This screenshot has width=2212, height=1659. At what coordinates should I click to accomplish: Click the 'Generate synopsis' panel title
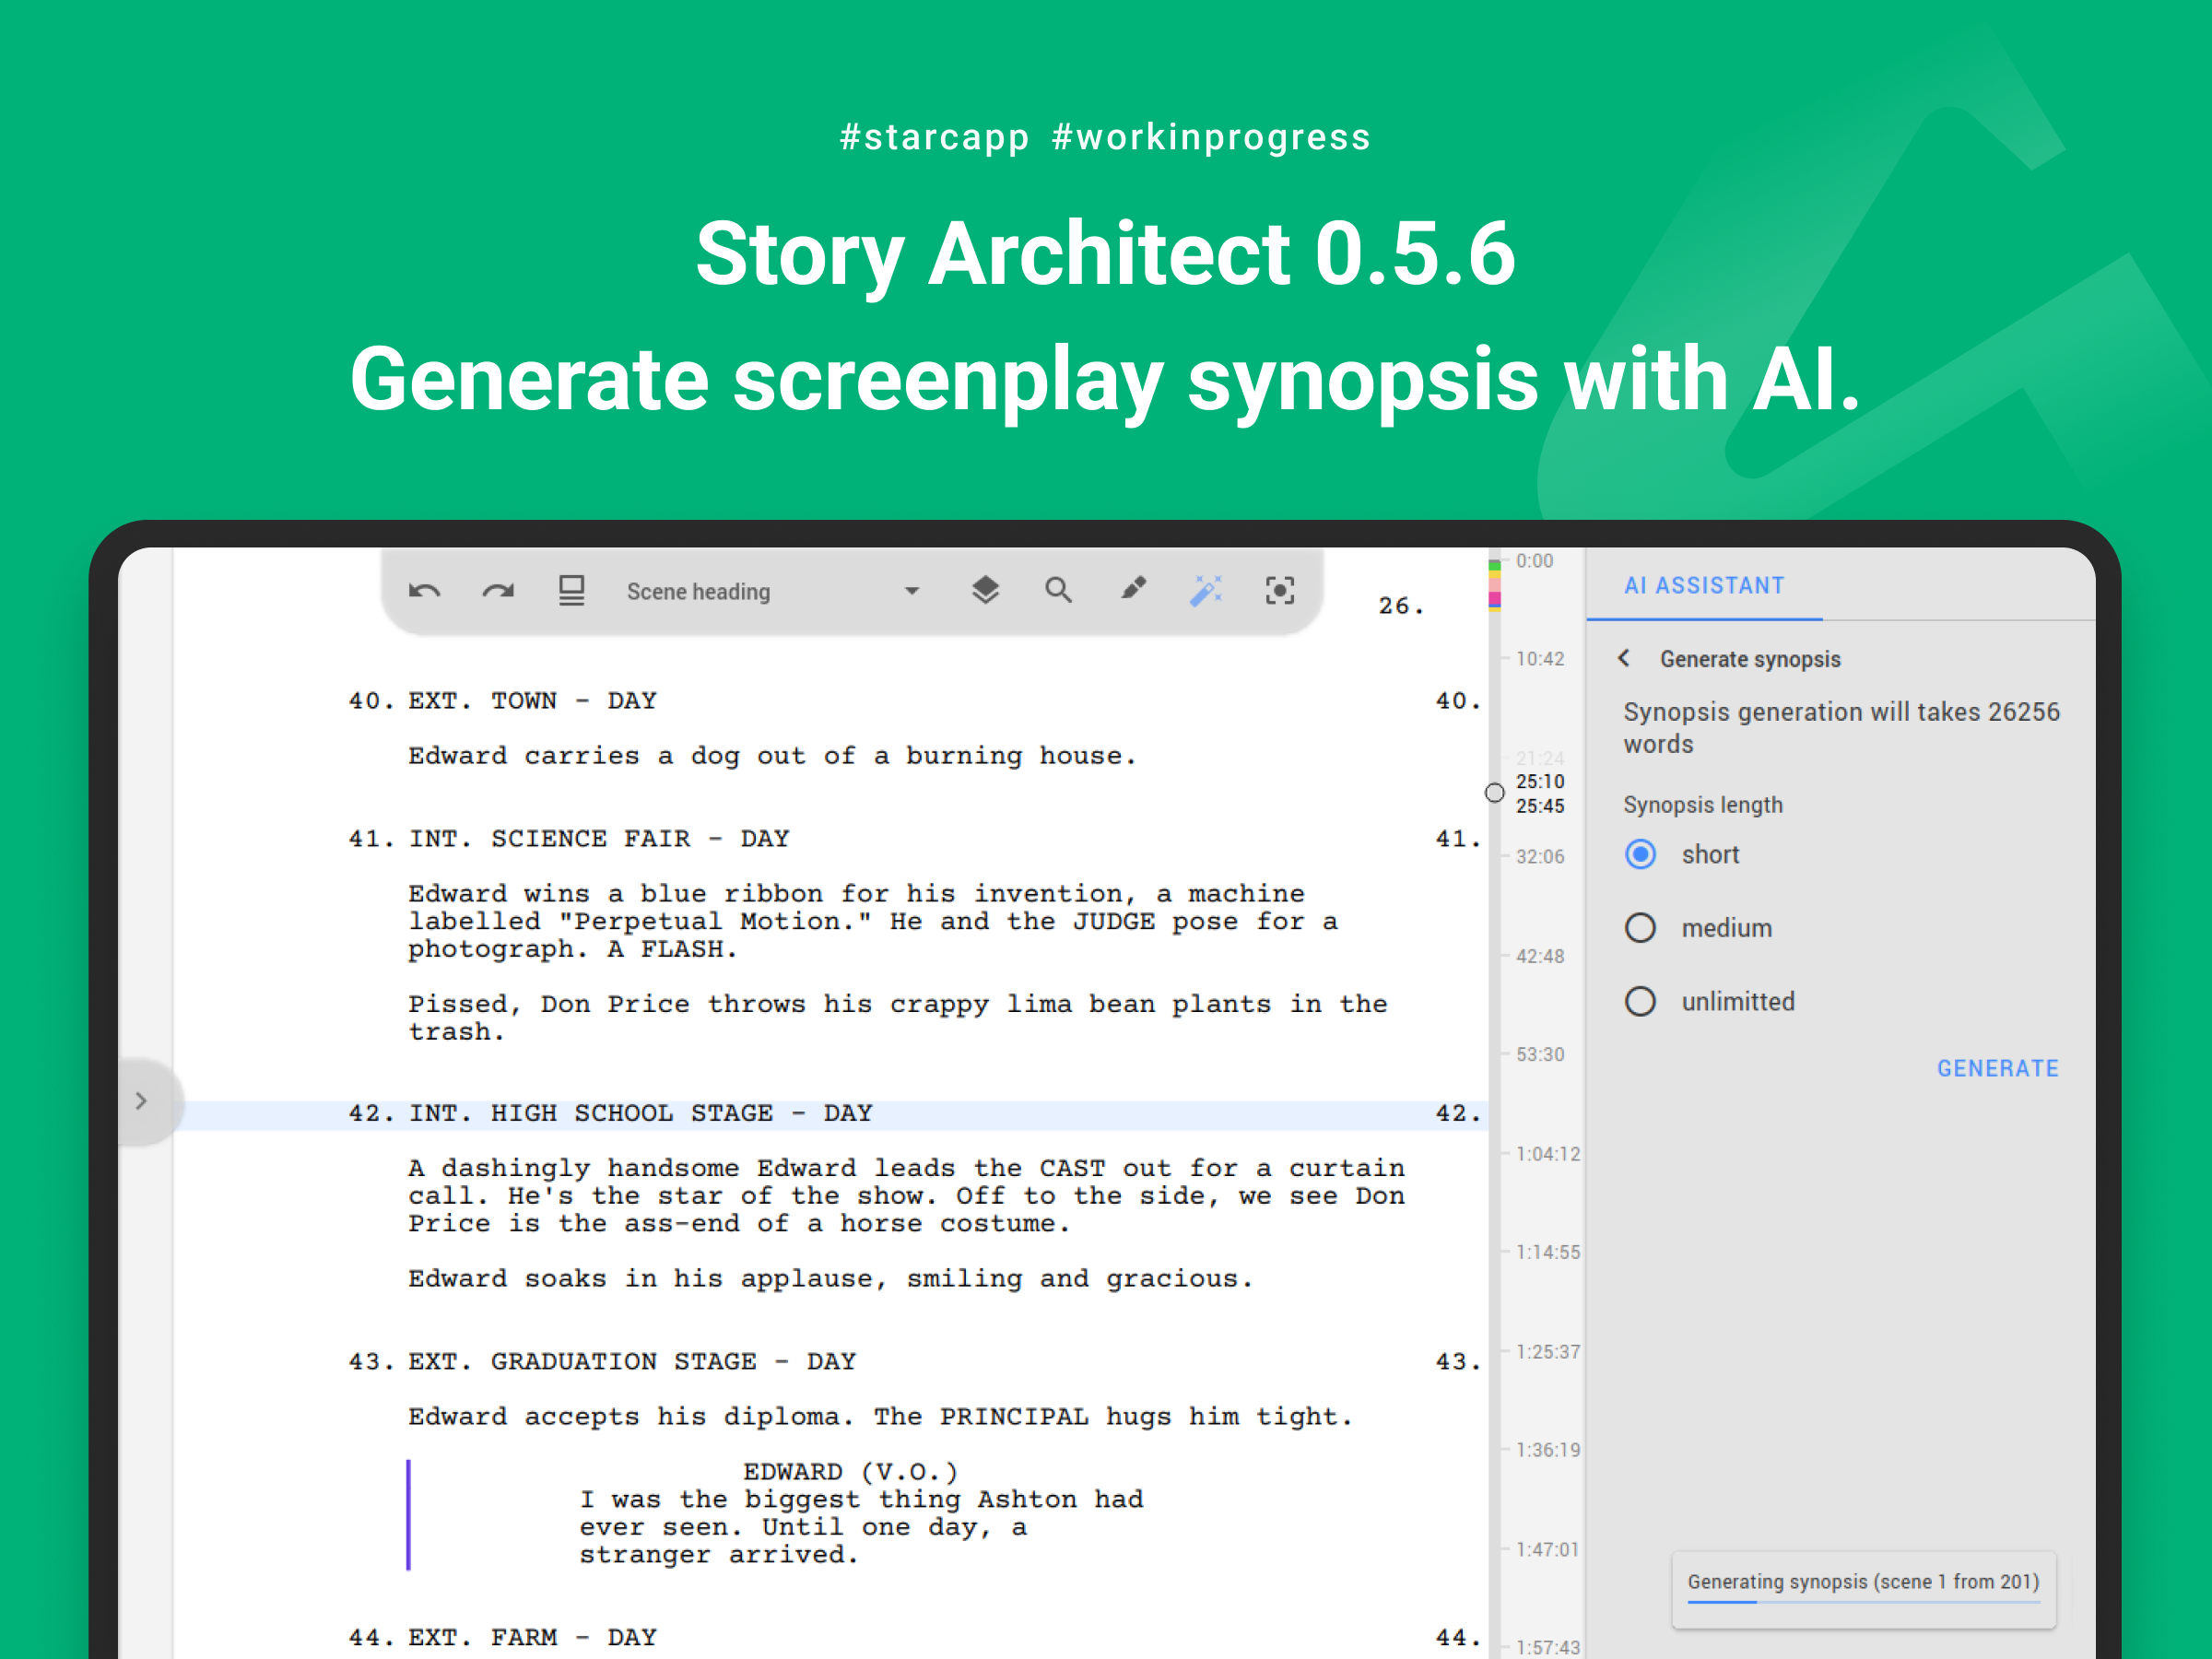coord(1750,659)
